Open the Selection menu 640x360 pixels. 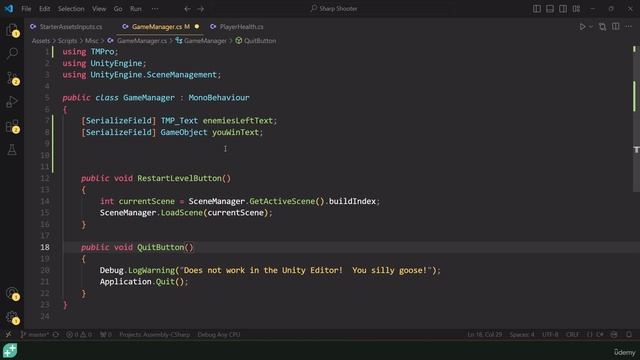pyautogui.click(x=71, y=9)
